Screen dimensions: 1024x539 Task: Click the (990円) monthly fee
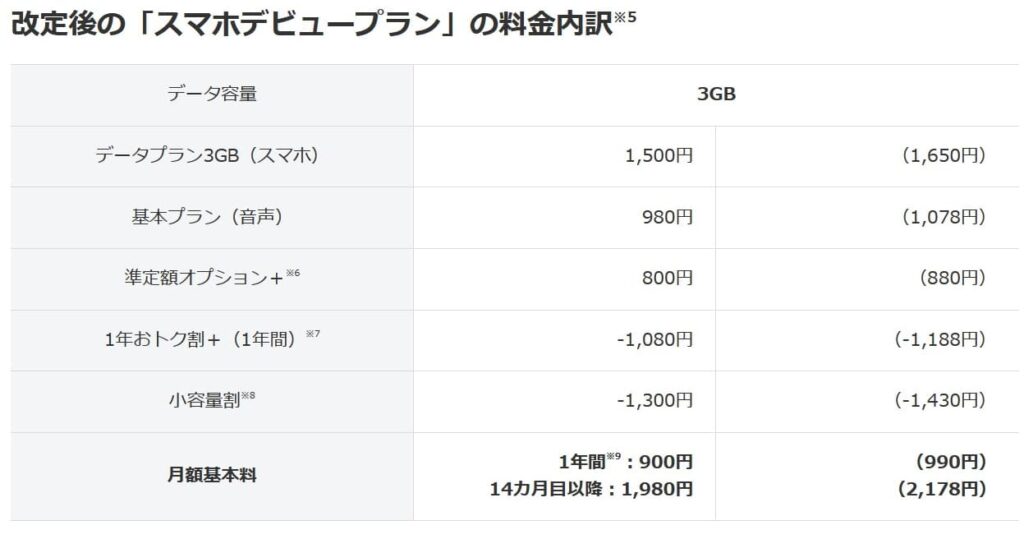(x=951, y=462)
